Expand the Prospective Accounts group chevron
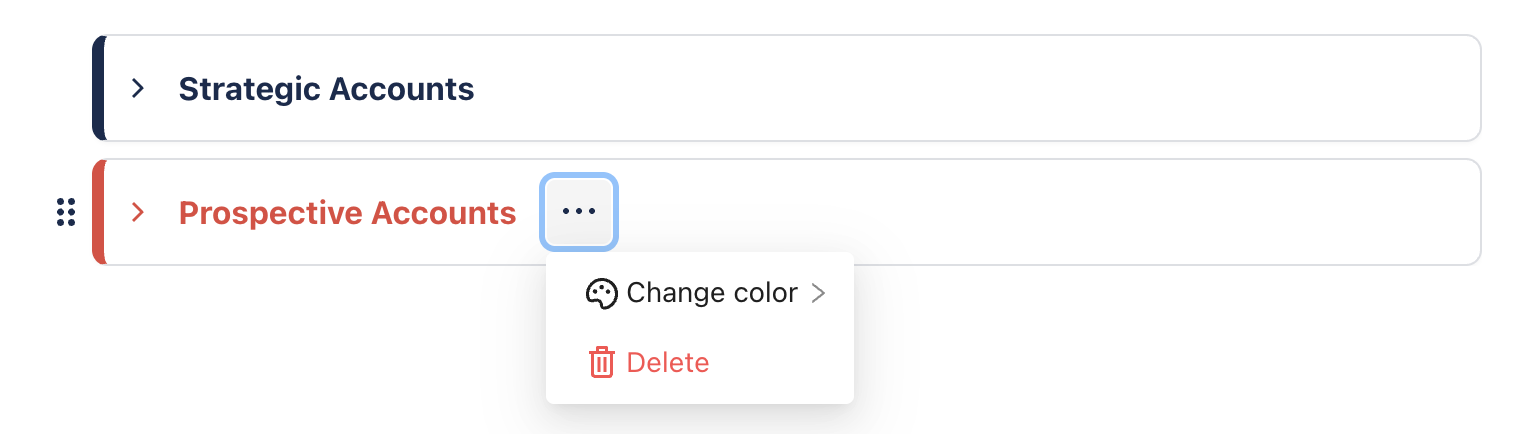The height and width of the screenshot is (434, 1538). pos(139,212)
